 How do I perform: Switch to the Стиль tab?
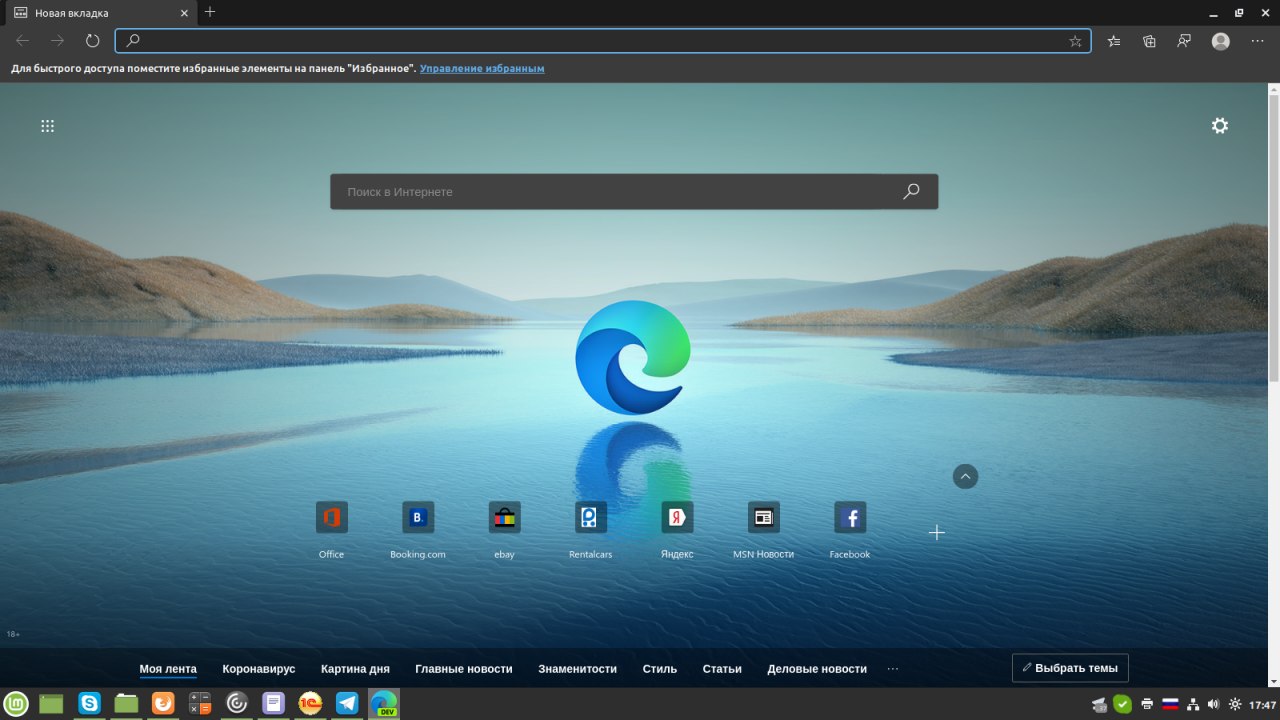[660, 669]
